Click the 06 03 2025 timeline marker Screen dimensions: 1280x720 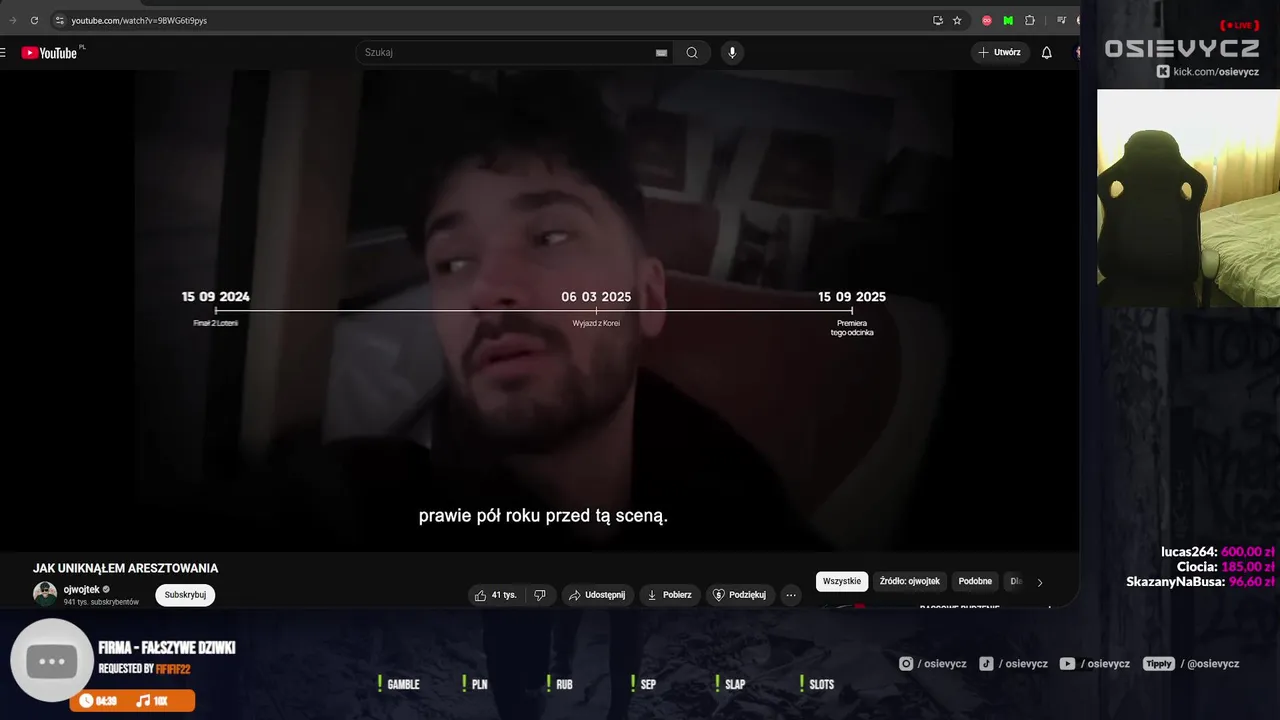tap(596, 297)
